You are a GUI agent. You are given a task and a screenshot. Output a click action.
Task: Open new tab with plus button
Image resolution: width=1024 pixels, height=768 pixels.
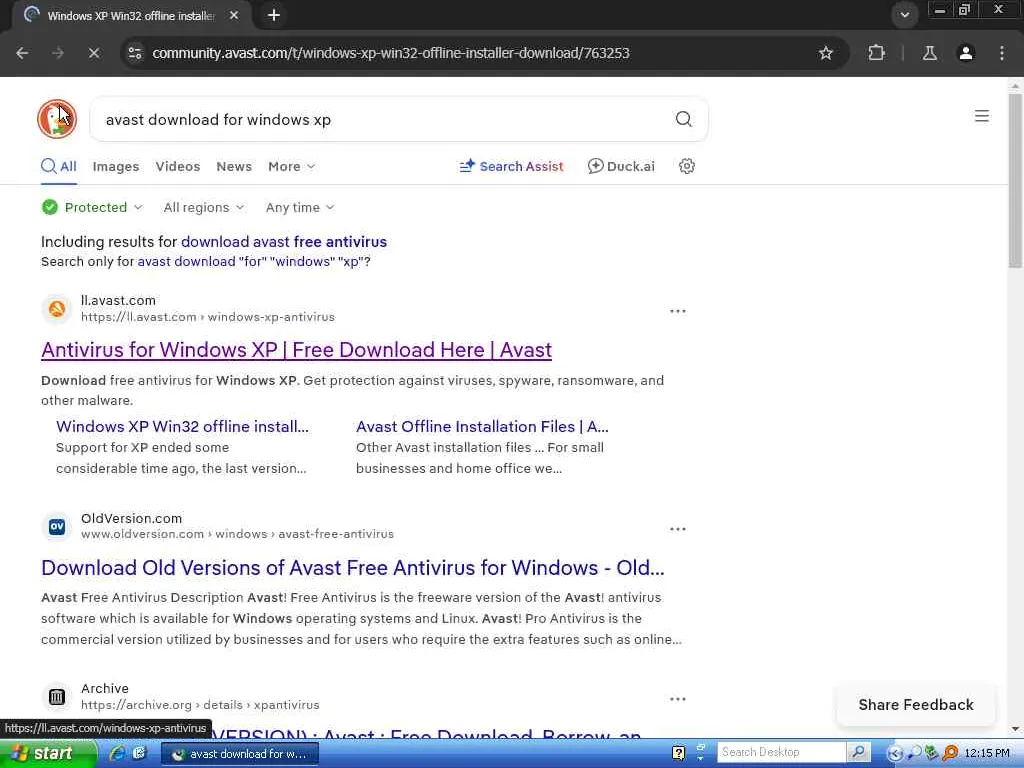[x=274, y=15]
